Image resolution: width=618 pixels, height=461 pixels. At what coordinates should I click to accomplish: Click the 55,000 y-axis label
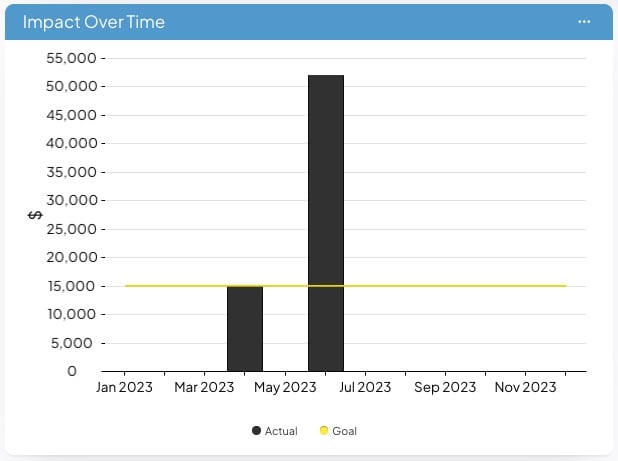71,58
